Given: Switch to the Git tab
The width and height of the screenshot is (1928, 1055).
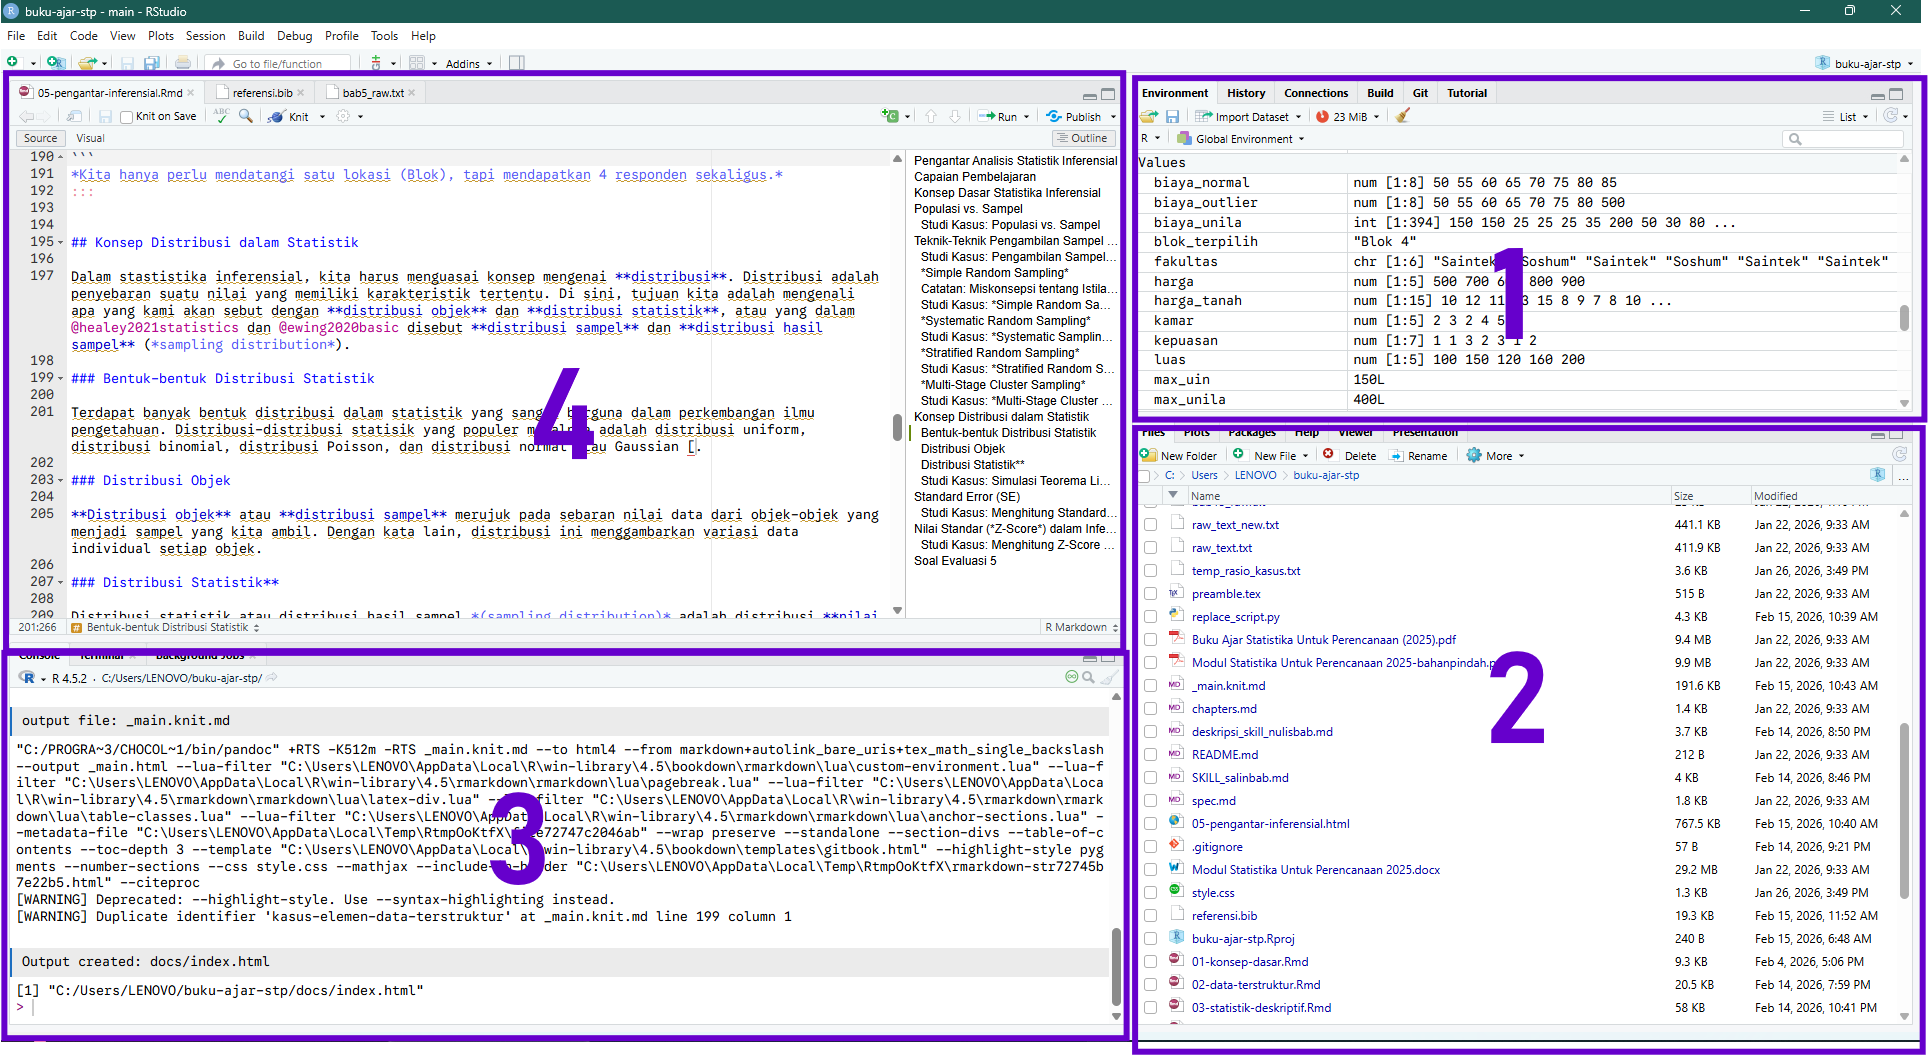Looking at the screenshot, I should coord(1420,93).
